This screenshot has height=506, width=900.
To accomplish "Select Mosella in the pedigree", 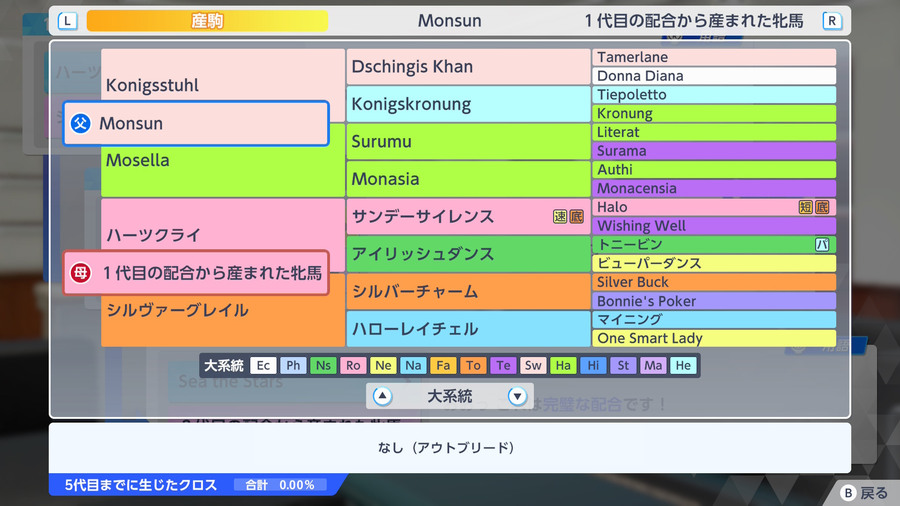I will 223,160.
